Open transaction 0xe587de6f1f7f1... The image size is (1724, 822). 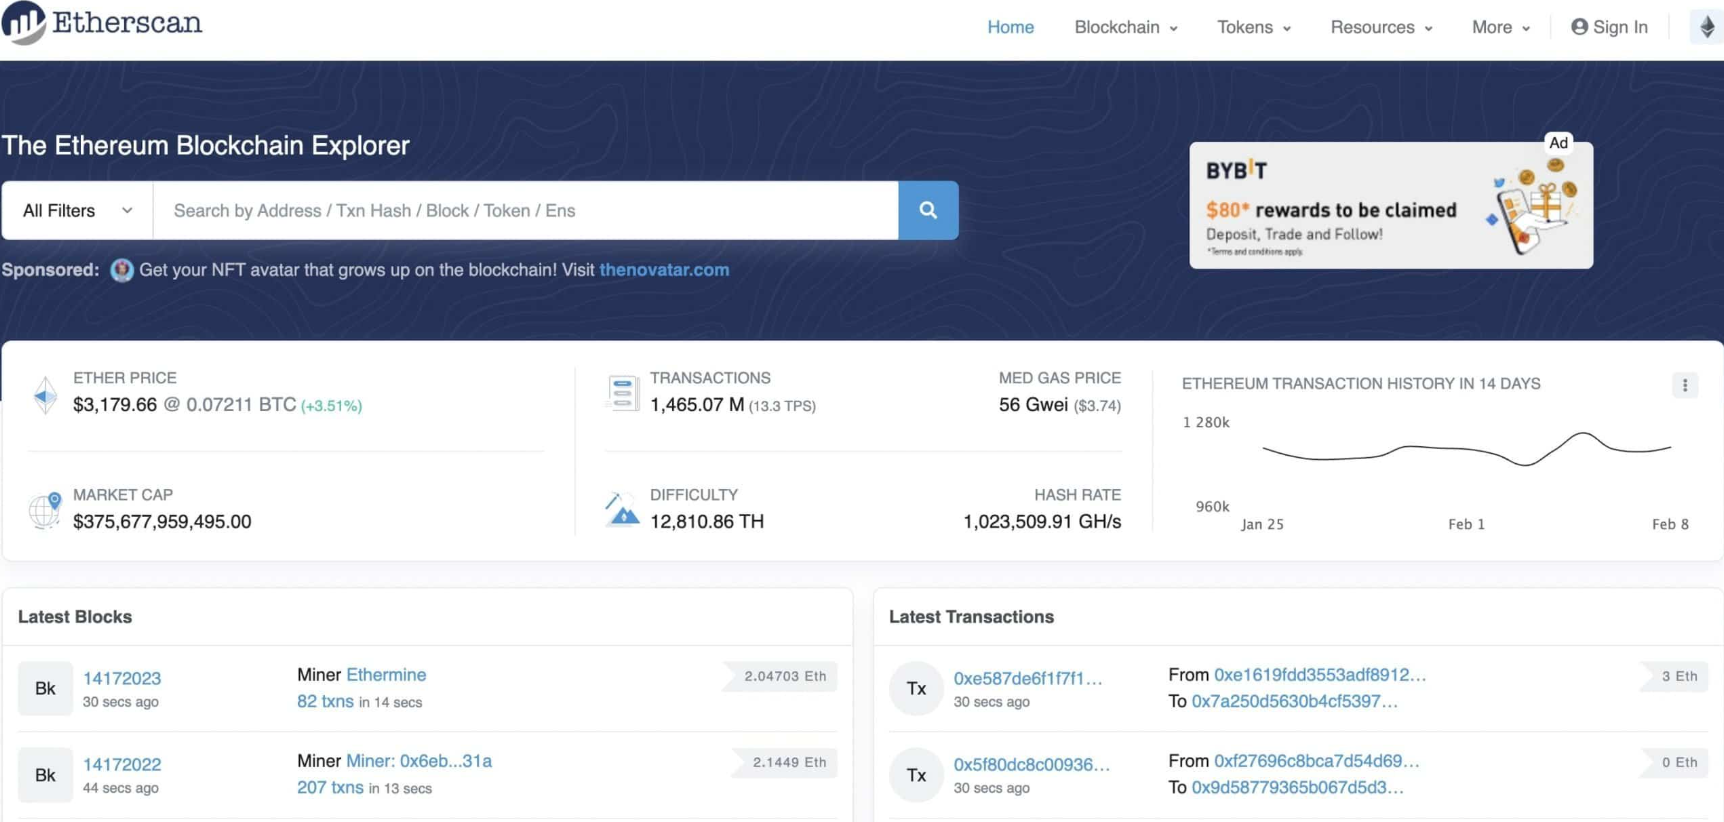pyautogui.click(x=1028, y=678)
